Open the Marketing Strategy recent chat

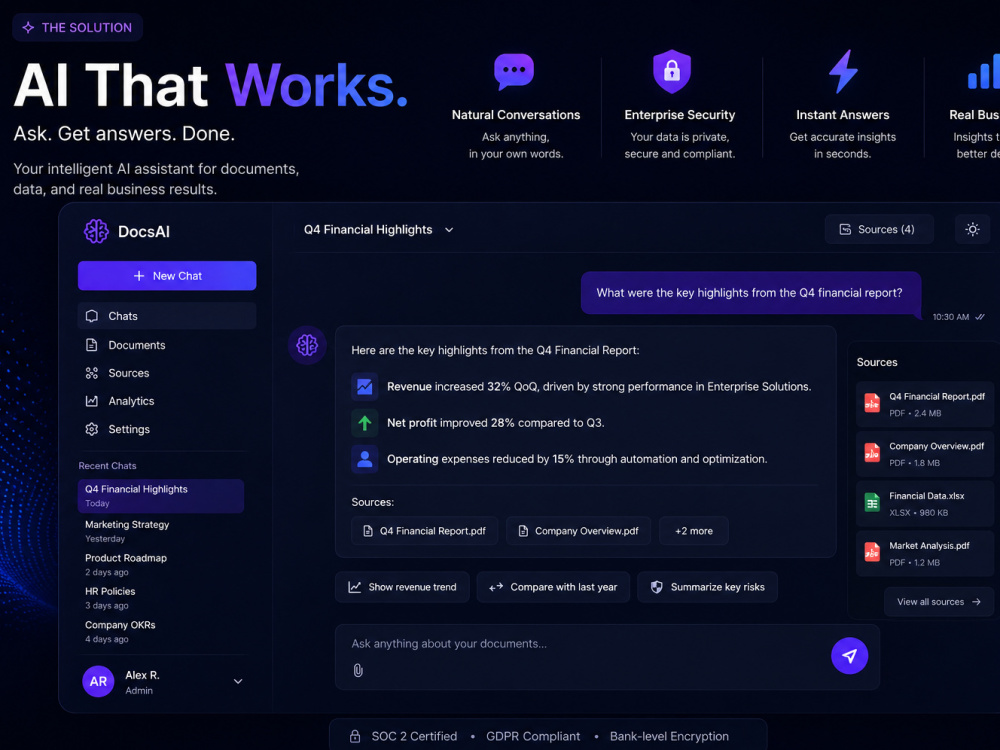[161, 531]
